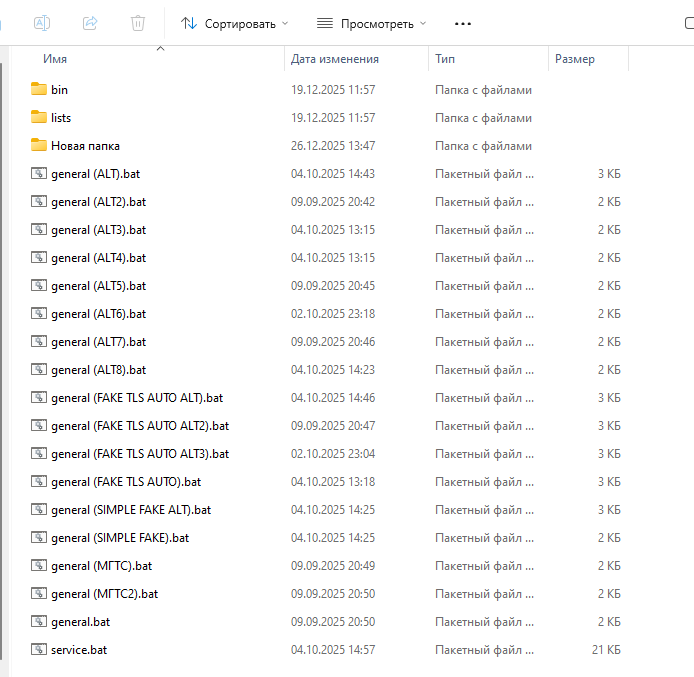
Task: Select the name general (МГТС2).bat
Action: click(104, 594)
